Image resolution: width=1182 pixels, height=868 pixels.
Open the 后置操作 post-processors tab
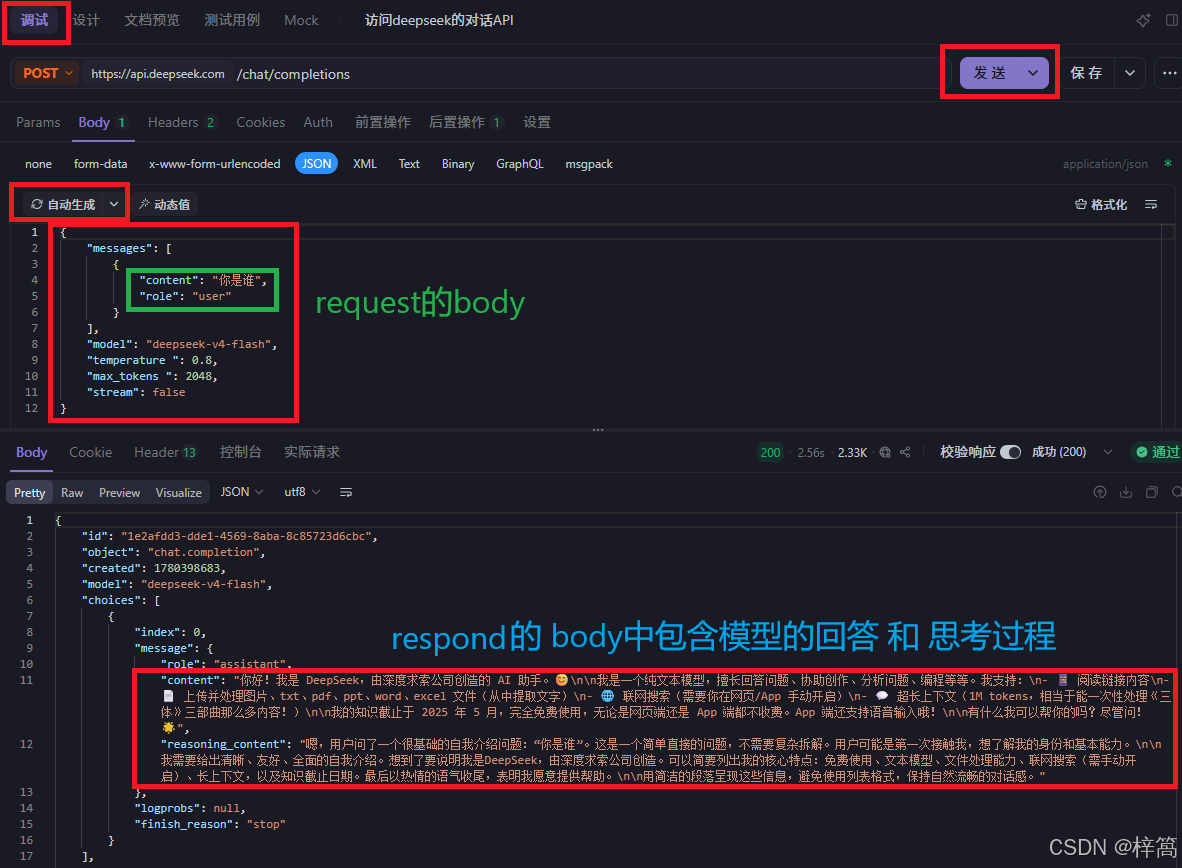click(x=465, y=122)
